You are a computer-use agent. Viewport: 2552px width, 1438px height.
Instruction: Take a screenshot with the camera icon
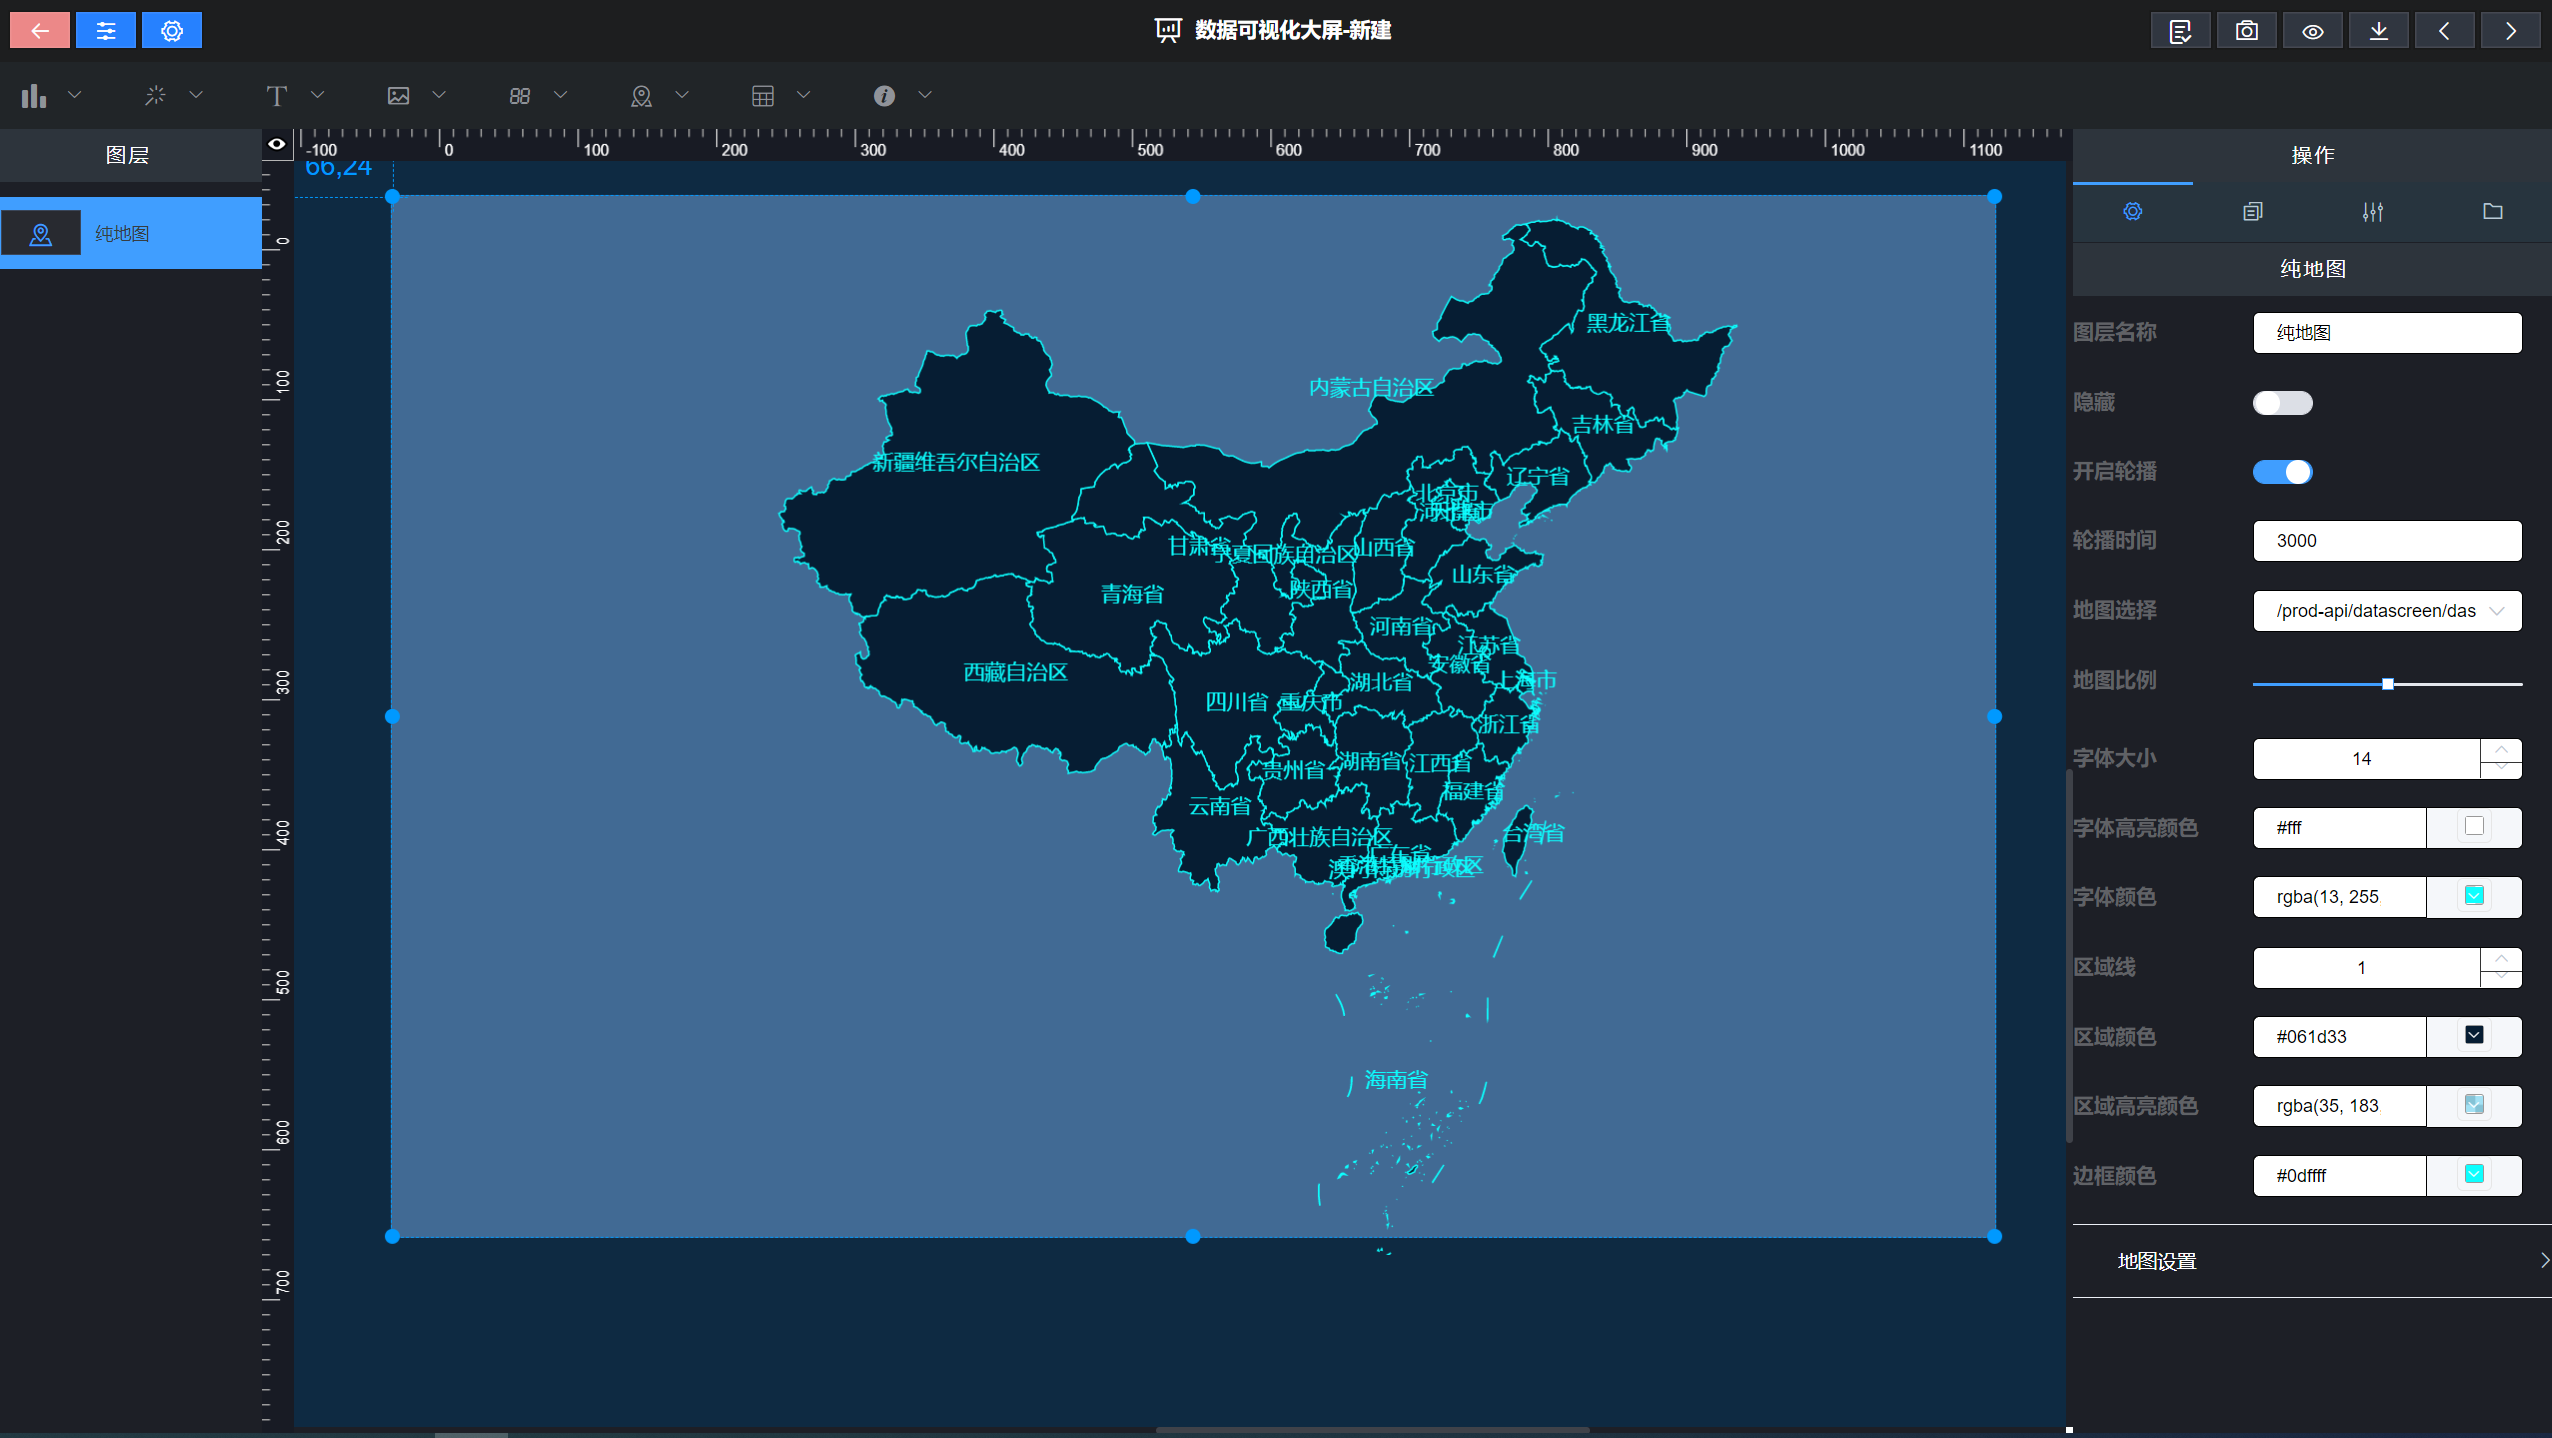pos(2246,31)
